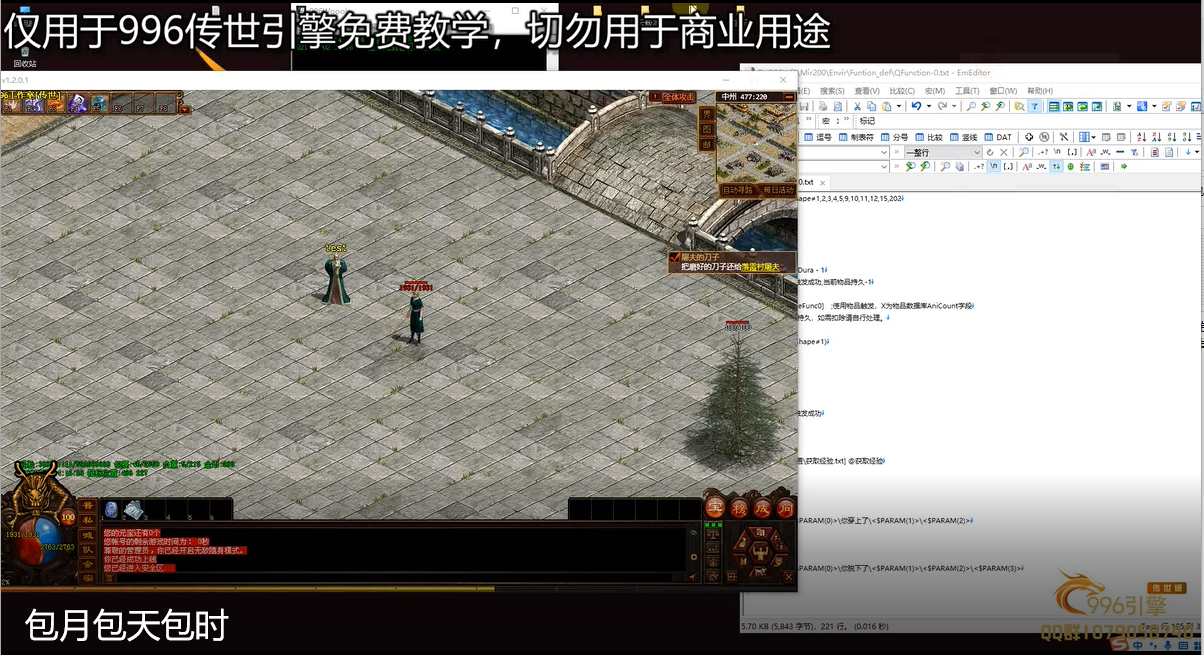Click the first skill icon in buff bar

[11, 106]
